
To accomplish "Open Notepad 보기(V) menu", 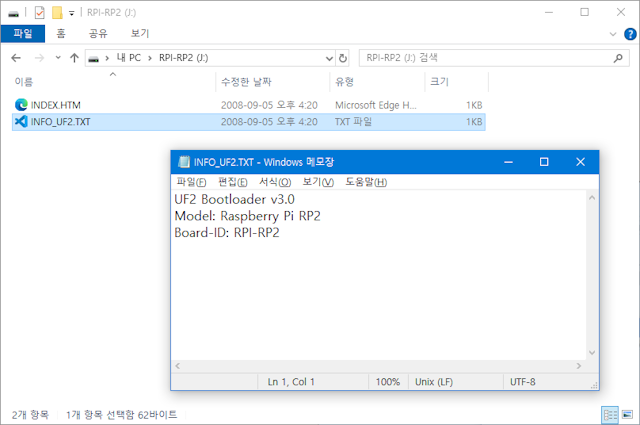I will tap(318, 182).
